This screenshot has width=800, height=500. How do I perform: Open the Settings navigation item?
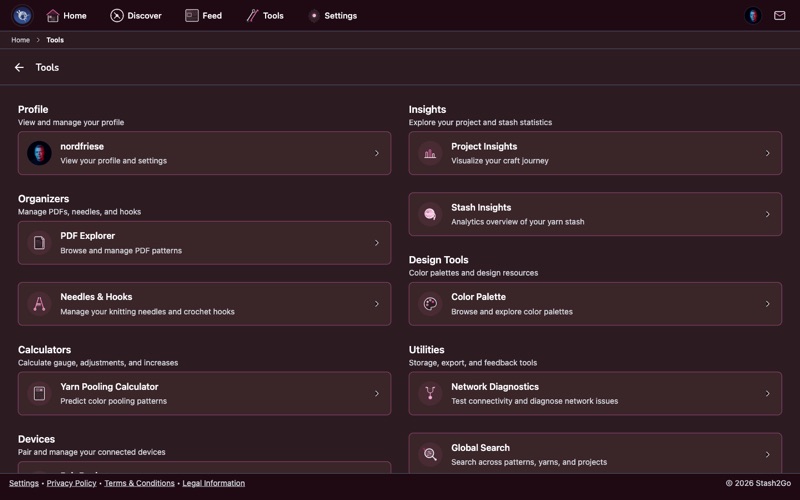(332, 16)
